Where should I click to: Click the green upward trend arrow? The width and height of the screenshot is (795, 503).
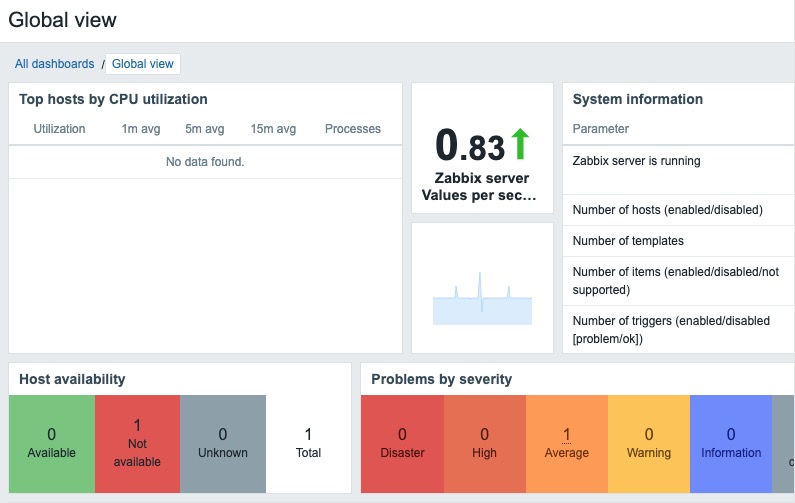[x=520, y=143]
